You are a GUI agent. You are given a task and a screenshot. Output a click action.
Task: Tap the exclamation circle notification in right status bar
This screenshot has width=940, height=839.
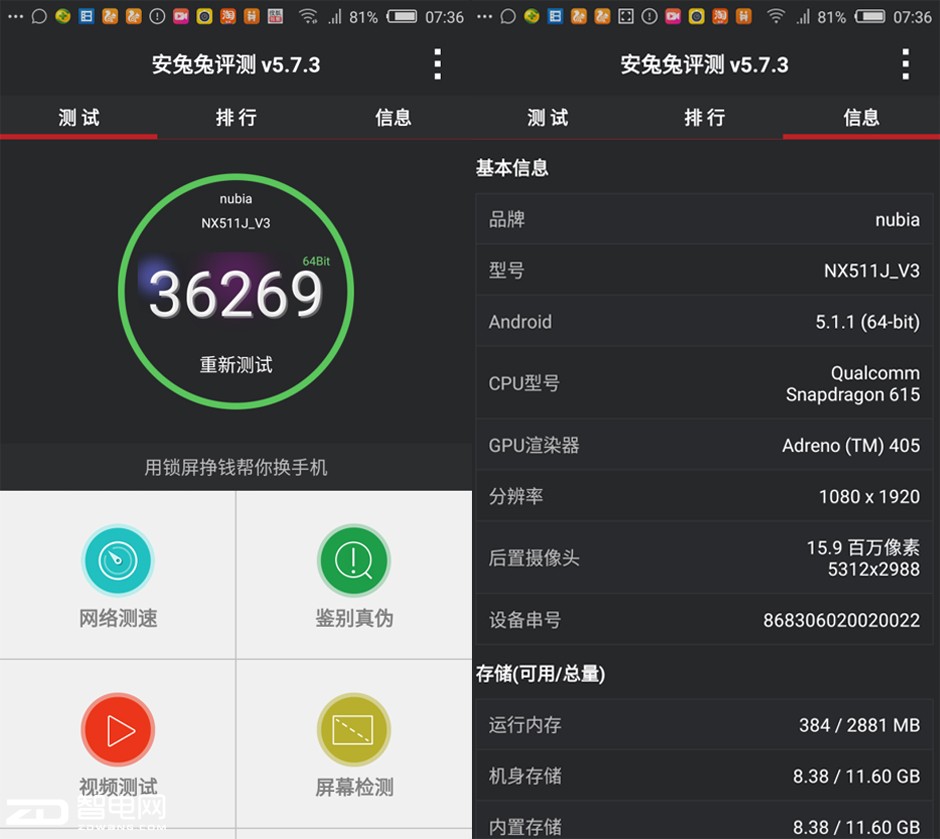click(649, 16)
